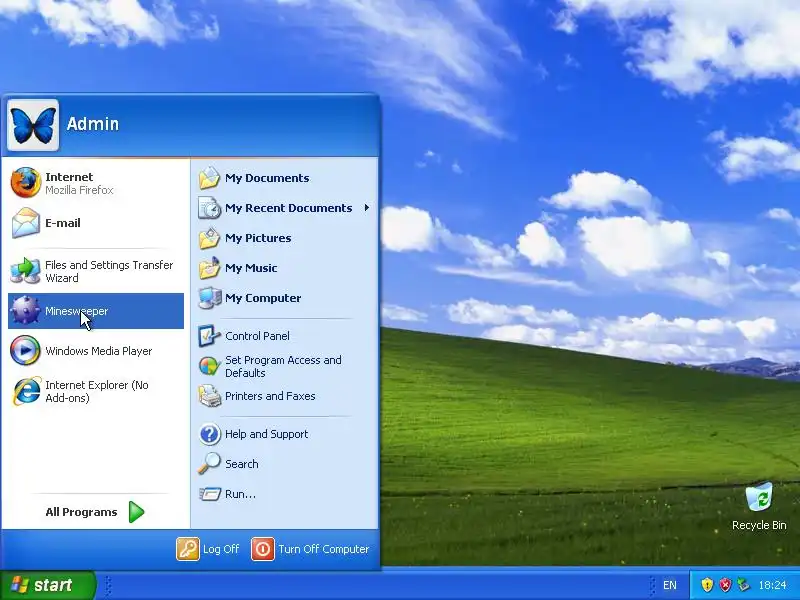Open the Recycle Bin on desktop
The width and height of the screenshot is (800, 600).
click(x=759, y=496)
